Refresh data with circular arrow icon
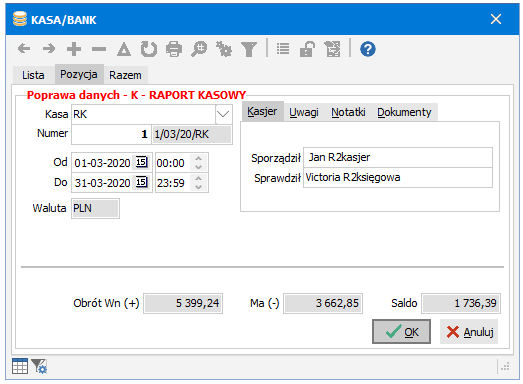The width and height of the screenshot is (523, 384). [149, 49]
